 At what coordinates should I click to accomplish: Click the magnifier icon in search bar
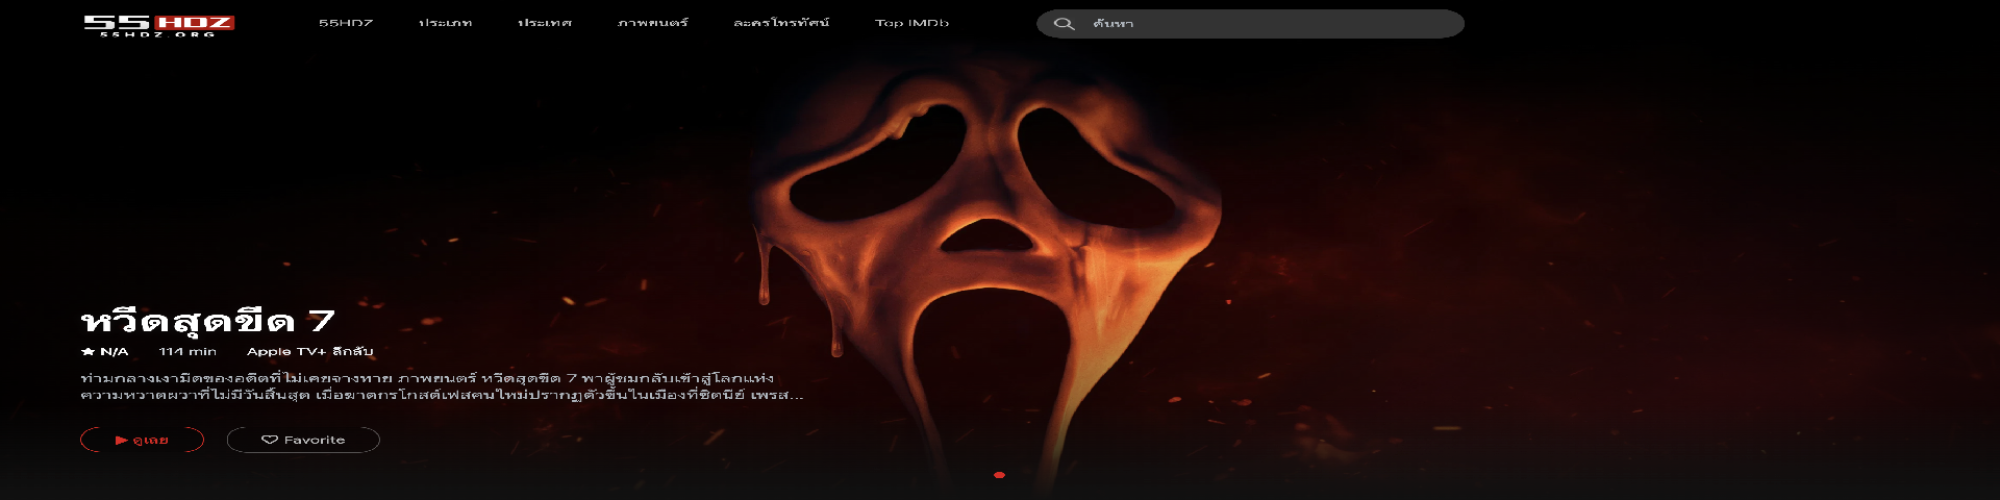pos(1064,23)
